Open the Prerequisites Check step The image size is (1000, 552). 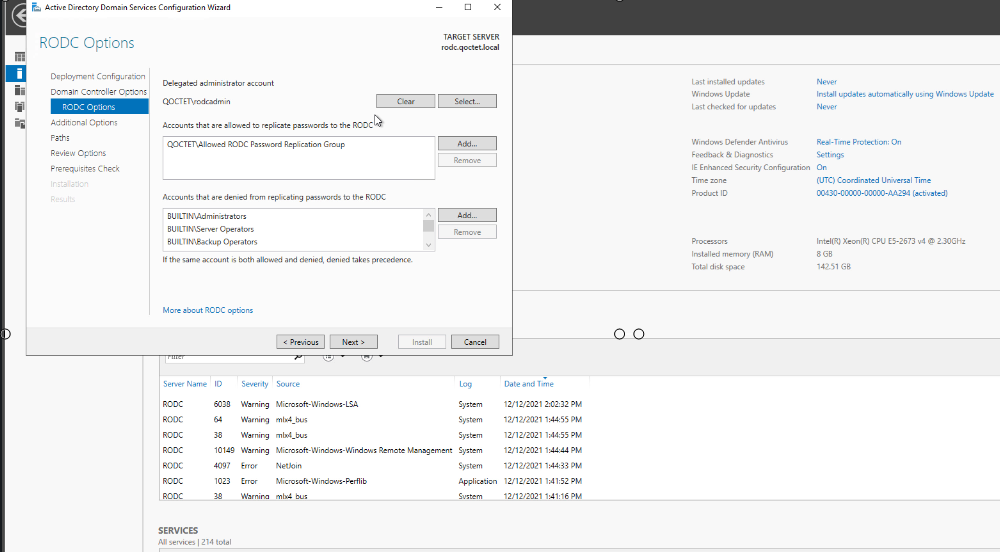point(85,168)
